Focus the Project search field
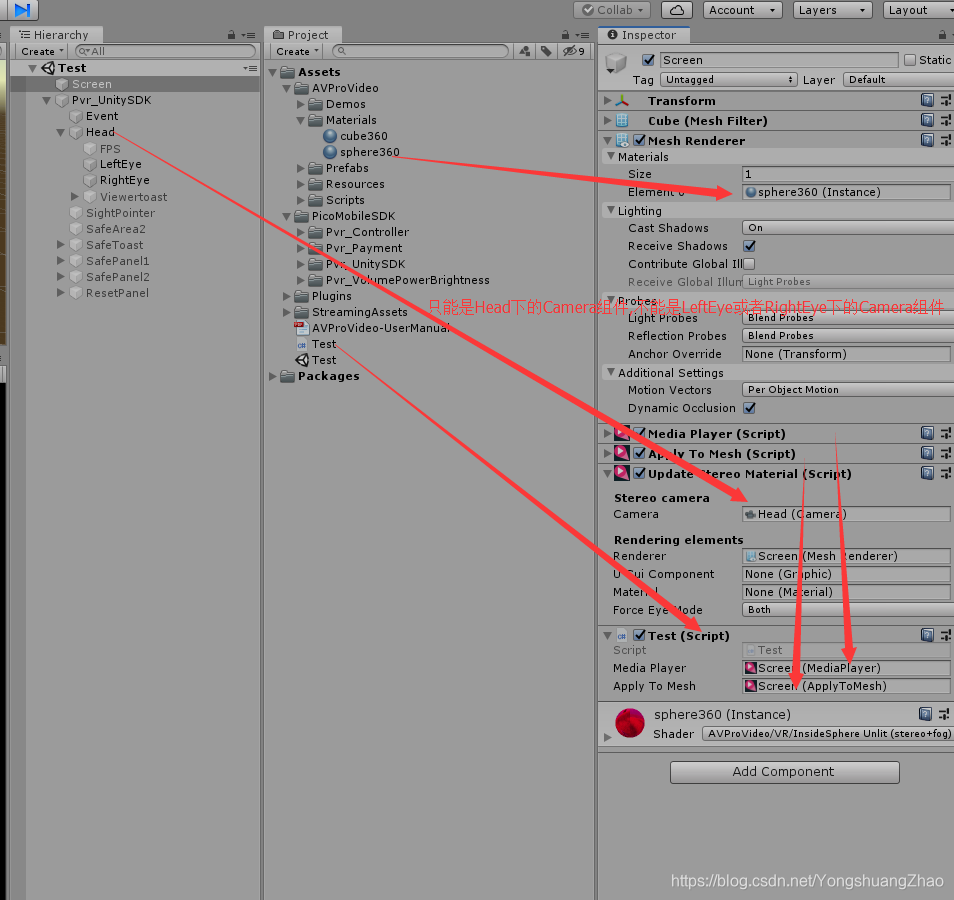This screenshot has height=900, width=954. [x=420, y=51]
